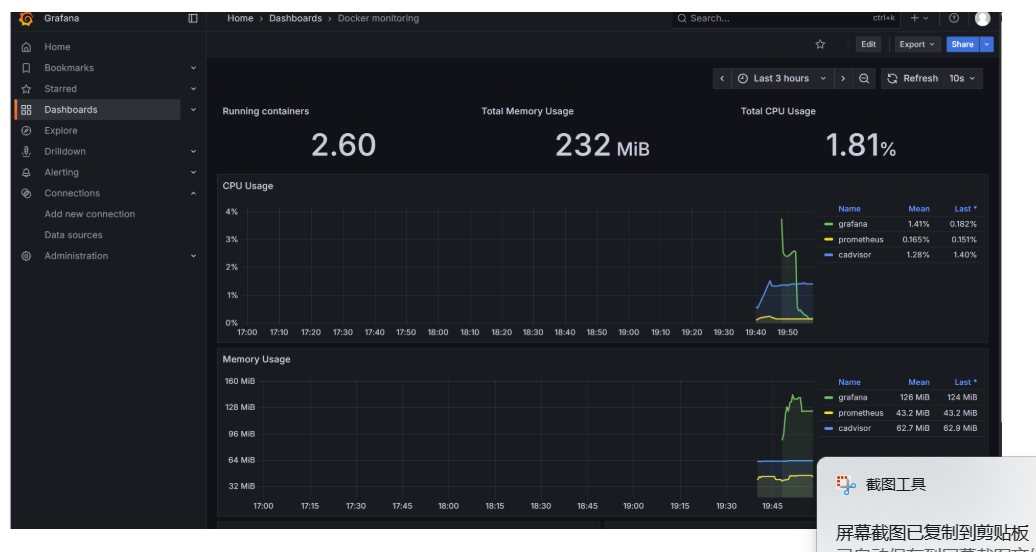Click the search magnifier icon
Viewport: 1036px width, 552px height.
tap(682, 19)
